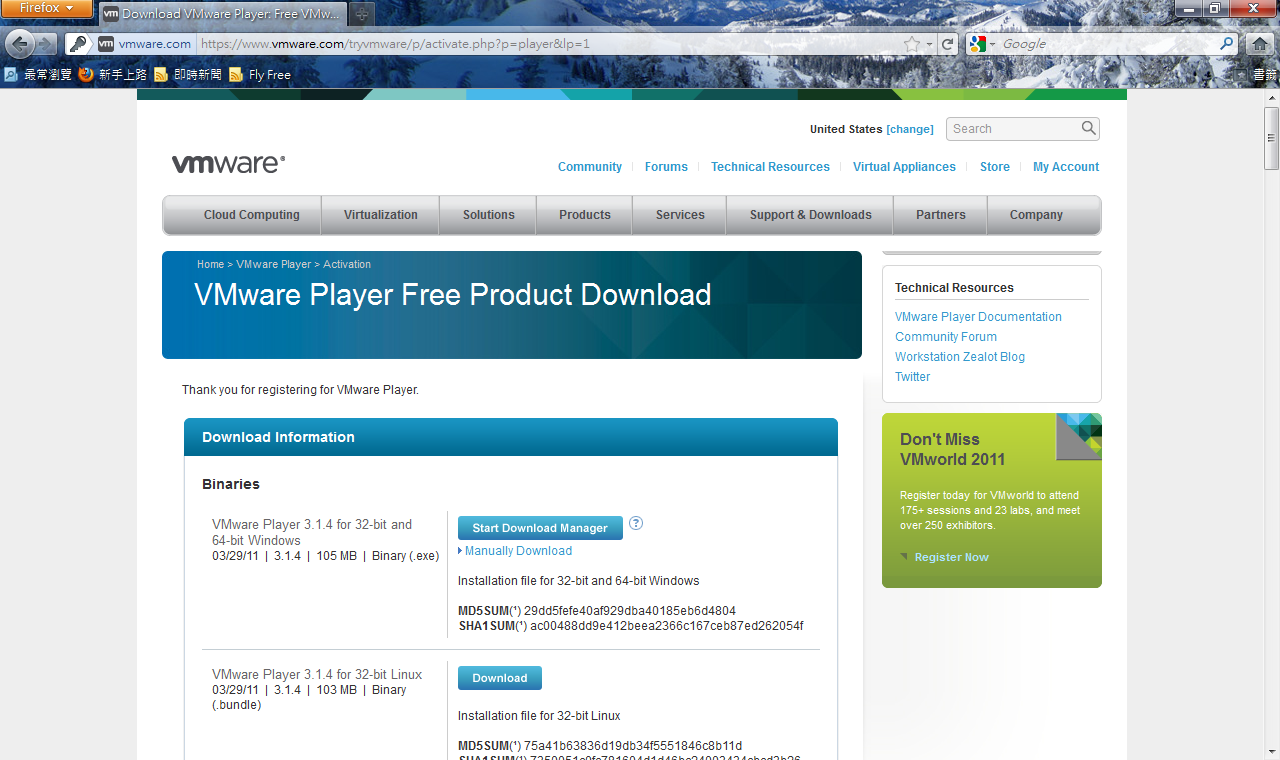1280x760 pixels.
Task: Click the vm favicon in the address bar
Action: (x=106, y=44)
